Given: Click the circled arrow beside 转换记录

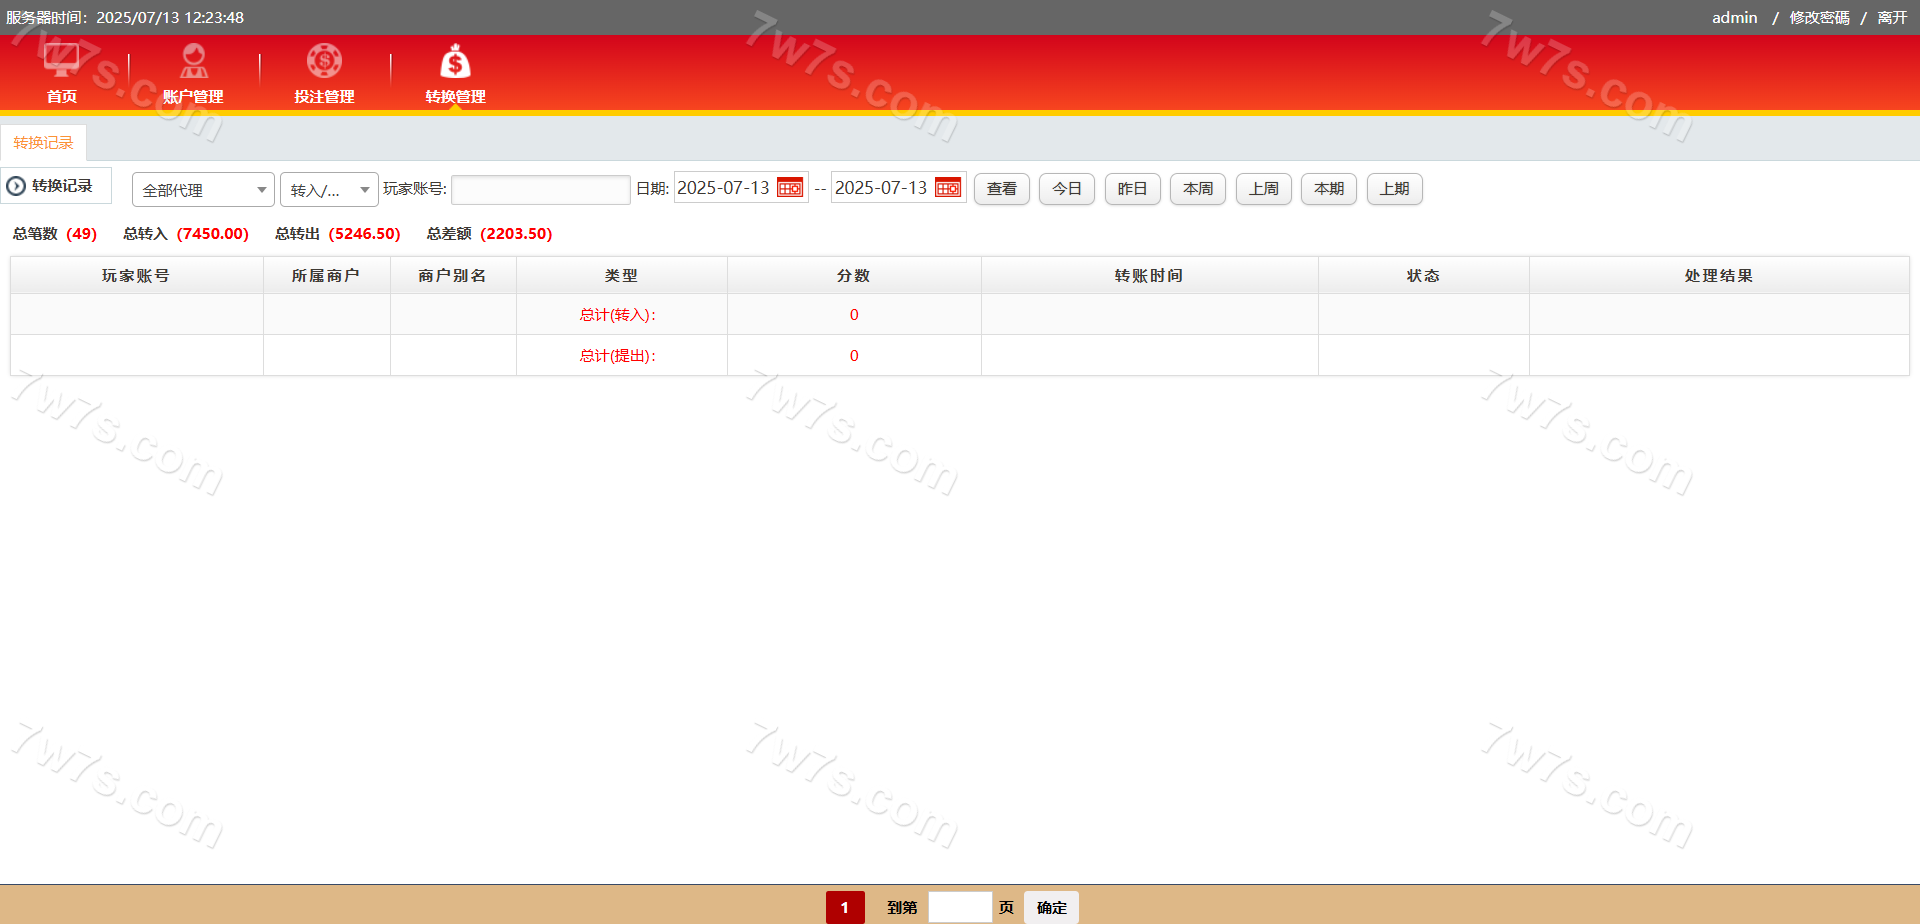Looking at the screenshot, I should click(16, 186).
